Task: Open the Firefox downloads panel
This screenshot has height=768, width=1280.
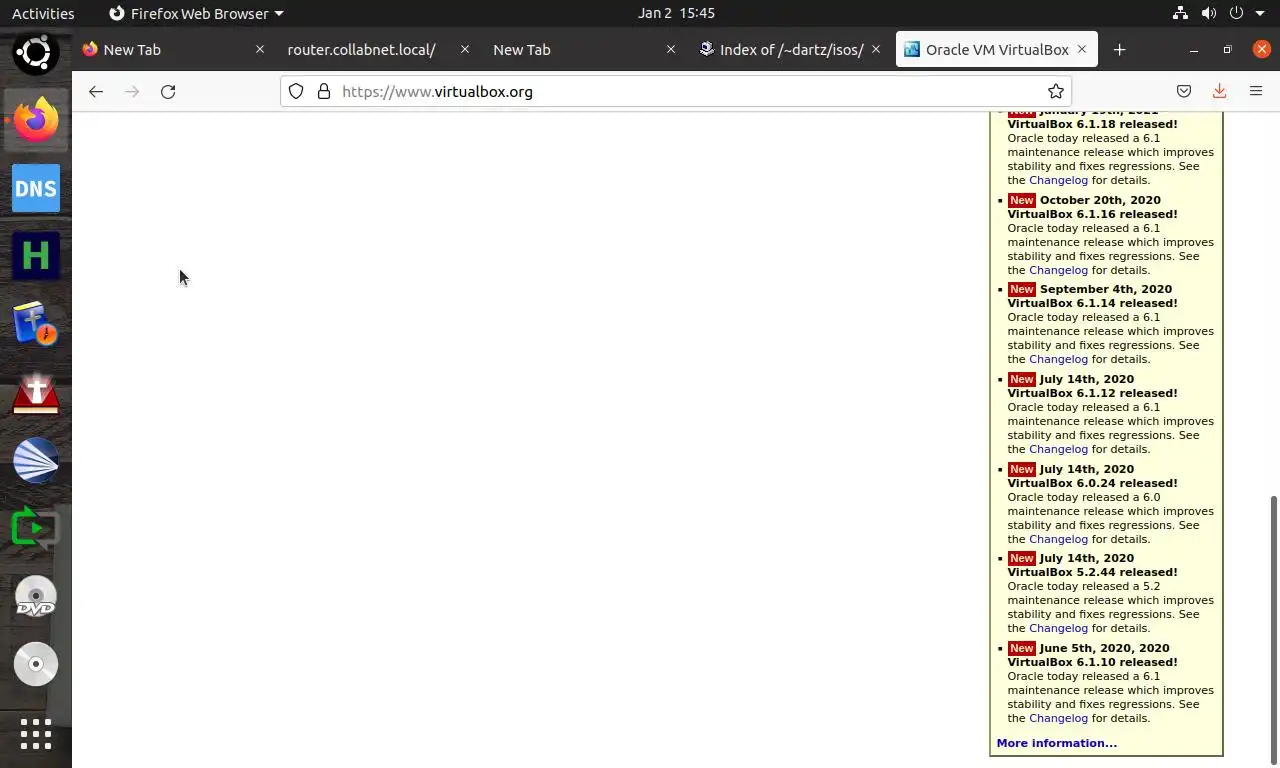Action: point(1219,91)
